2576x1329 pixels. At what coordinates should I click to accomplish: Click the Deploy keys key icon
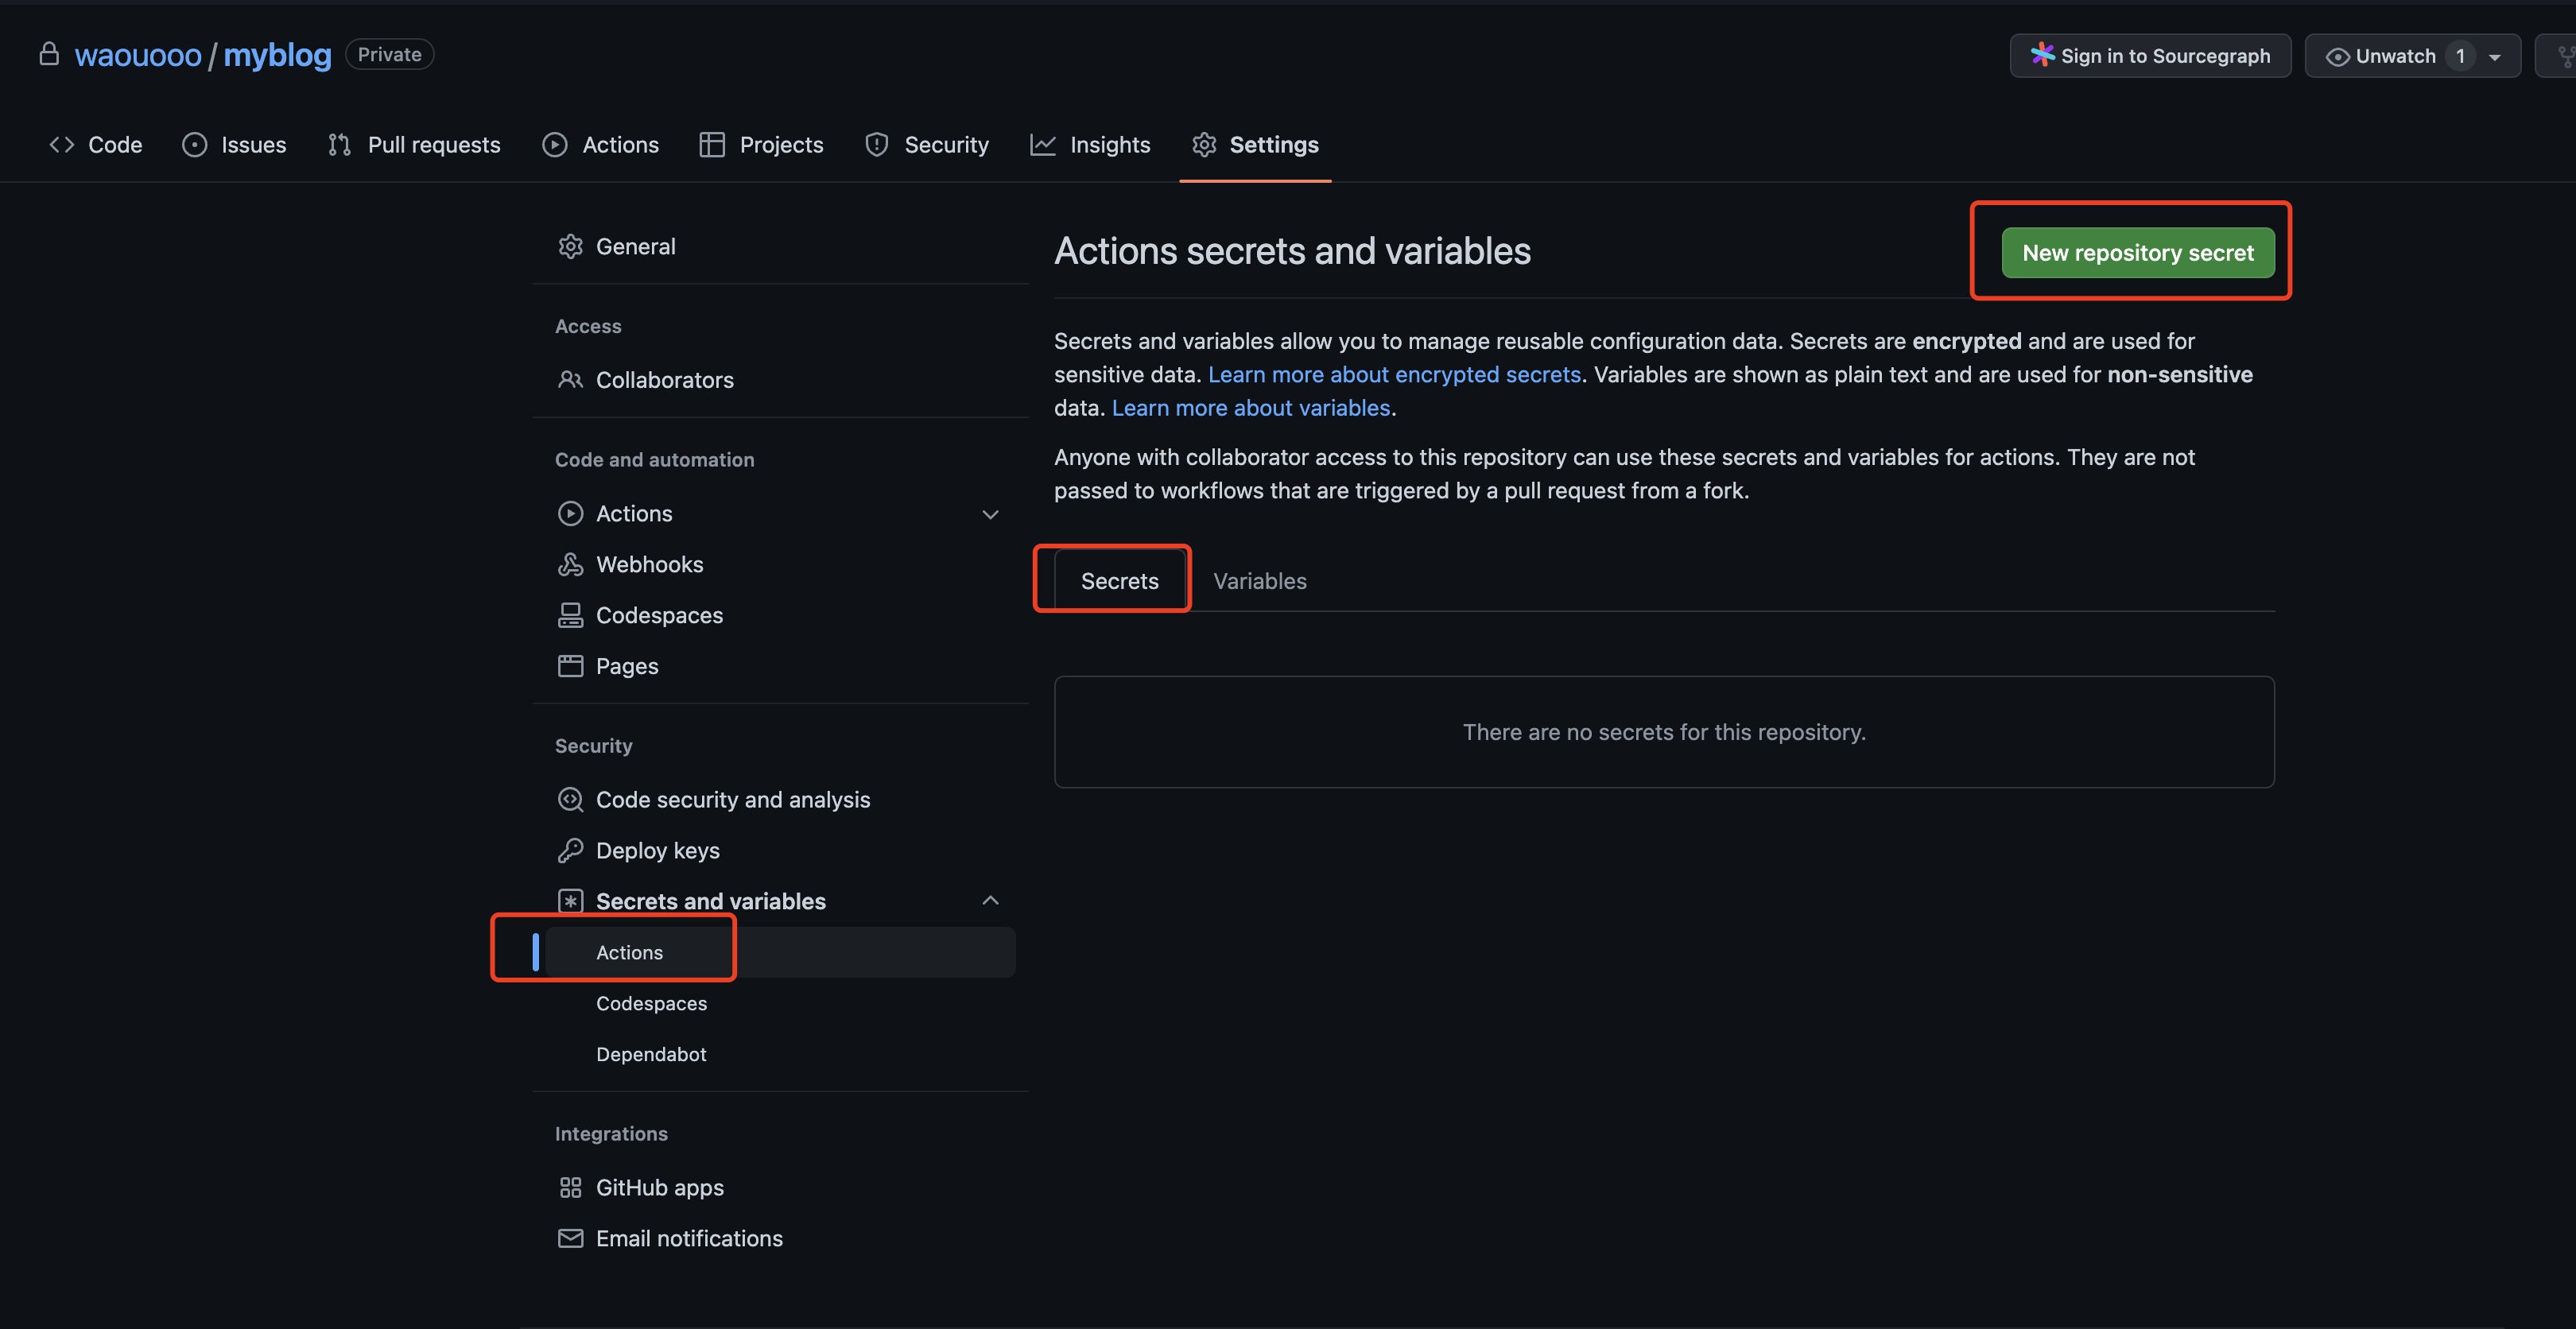click(570, 851)
